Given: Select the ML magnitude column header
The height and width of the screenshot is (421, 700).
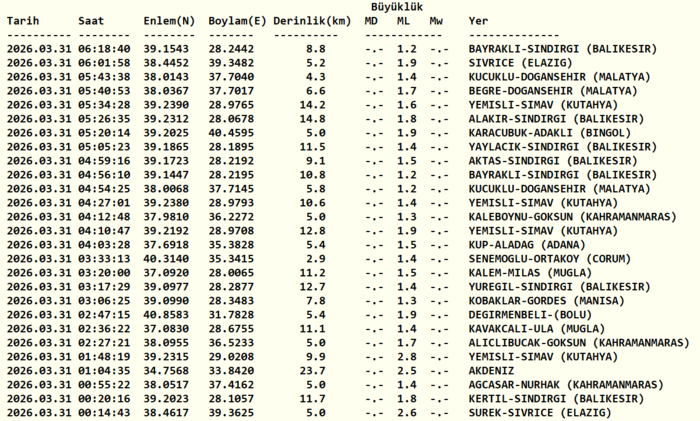Looking at the screenshot, I should point(403,20).
